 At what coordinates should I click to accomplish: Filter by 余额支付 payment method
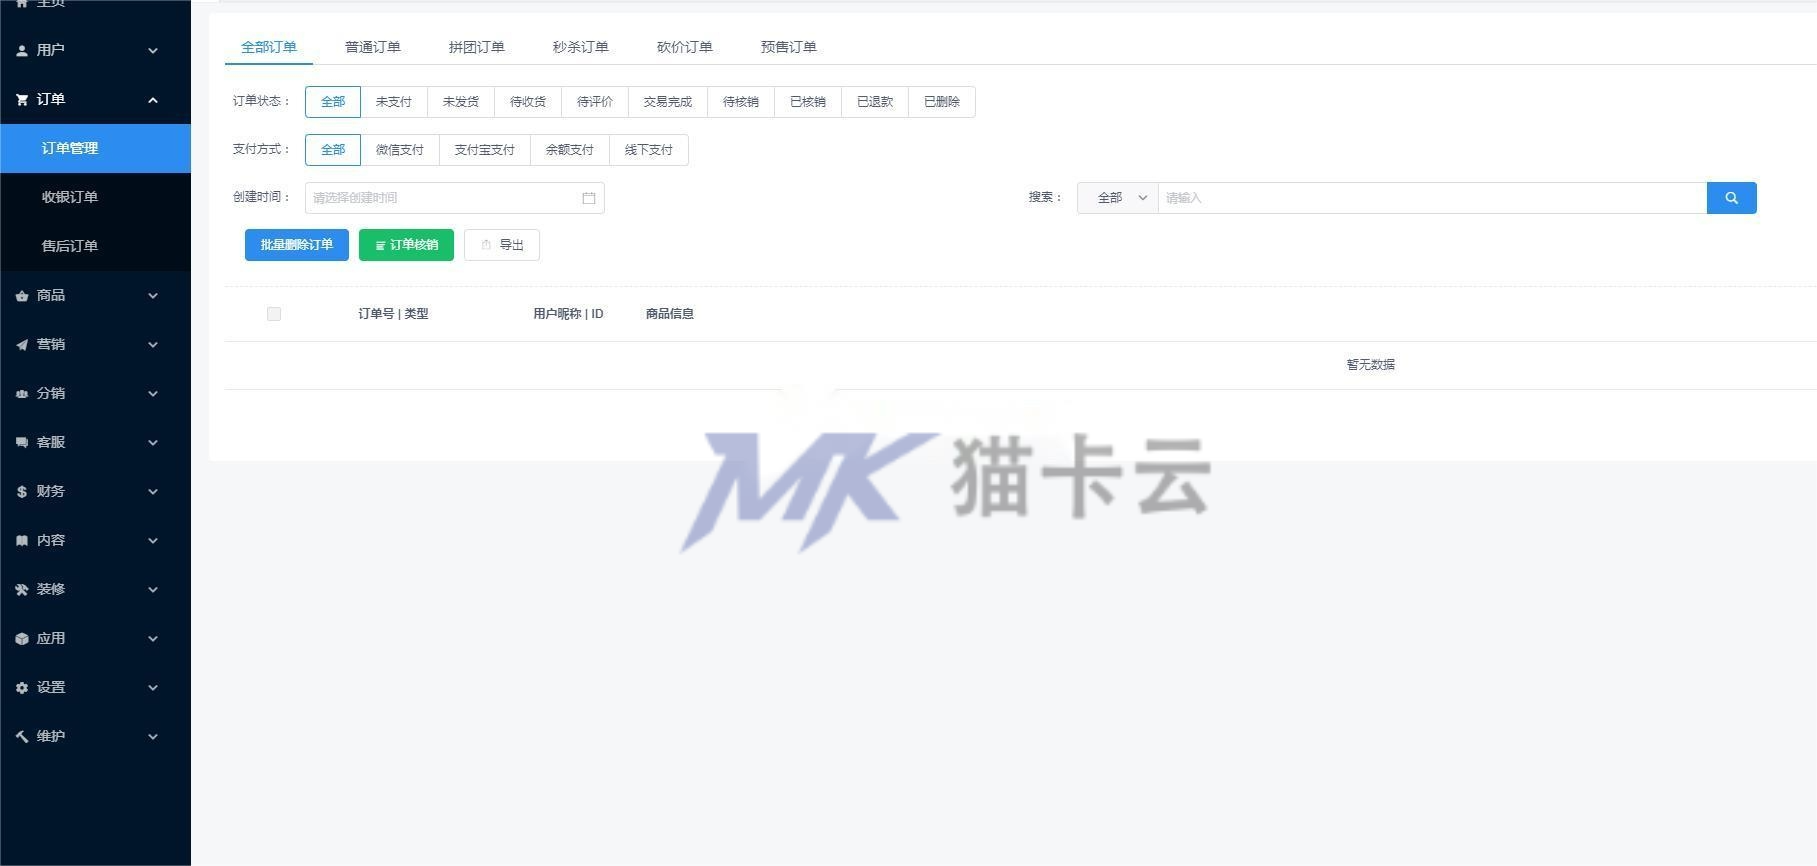570,150
